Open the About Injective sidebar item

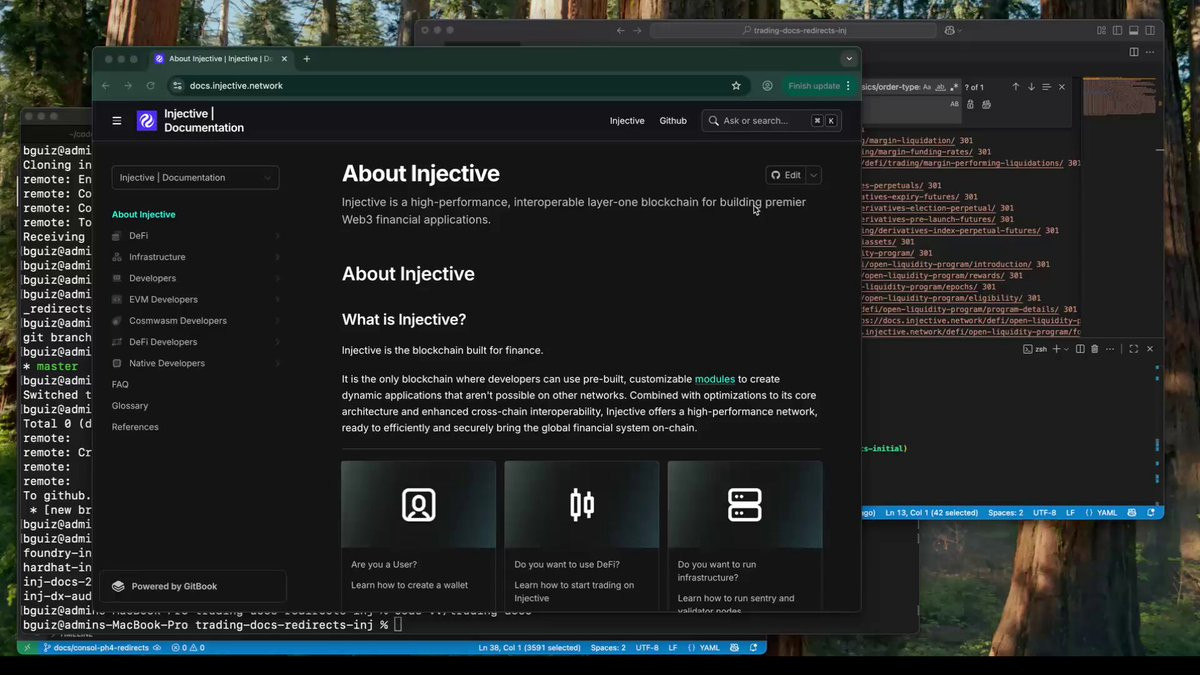pyautogui.click(x=143, y=215)
